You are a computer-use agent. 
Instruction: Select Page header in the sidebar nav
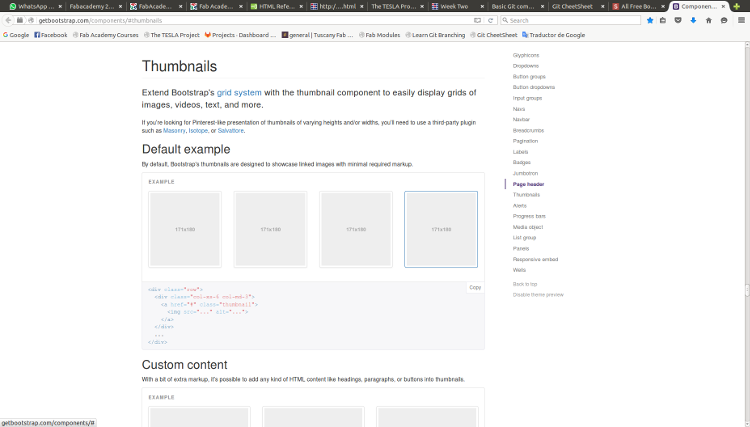(528, 184)
